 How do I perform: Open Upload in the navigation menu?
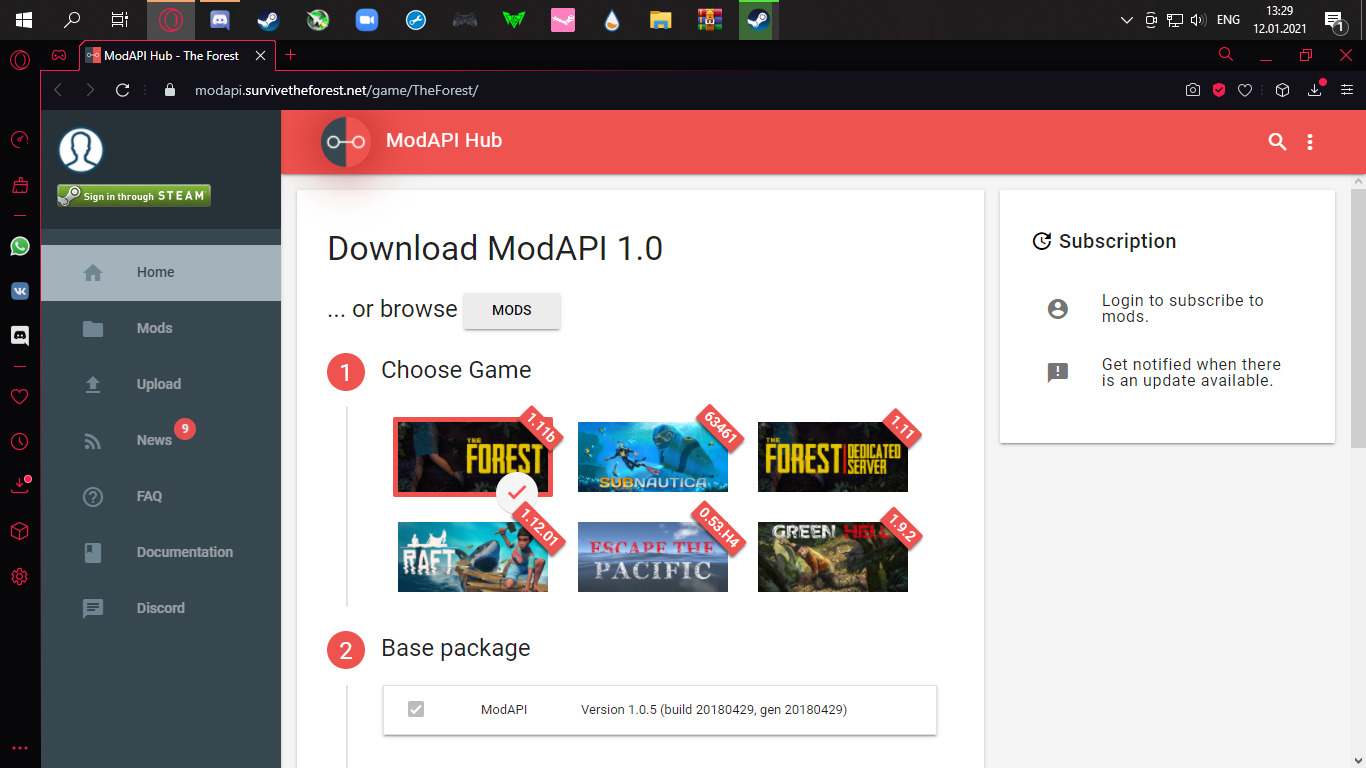pyautogui.click(x=161, y=384)
